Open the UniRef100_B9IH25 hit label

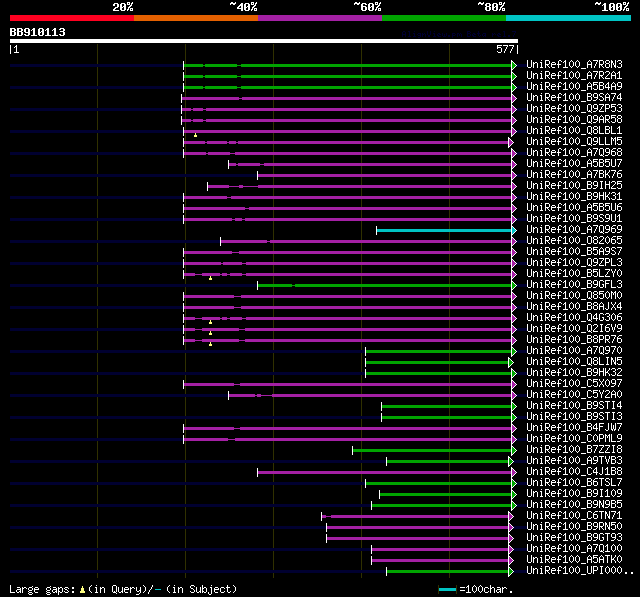coord(574,186)
